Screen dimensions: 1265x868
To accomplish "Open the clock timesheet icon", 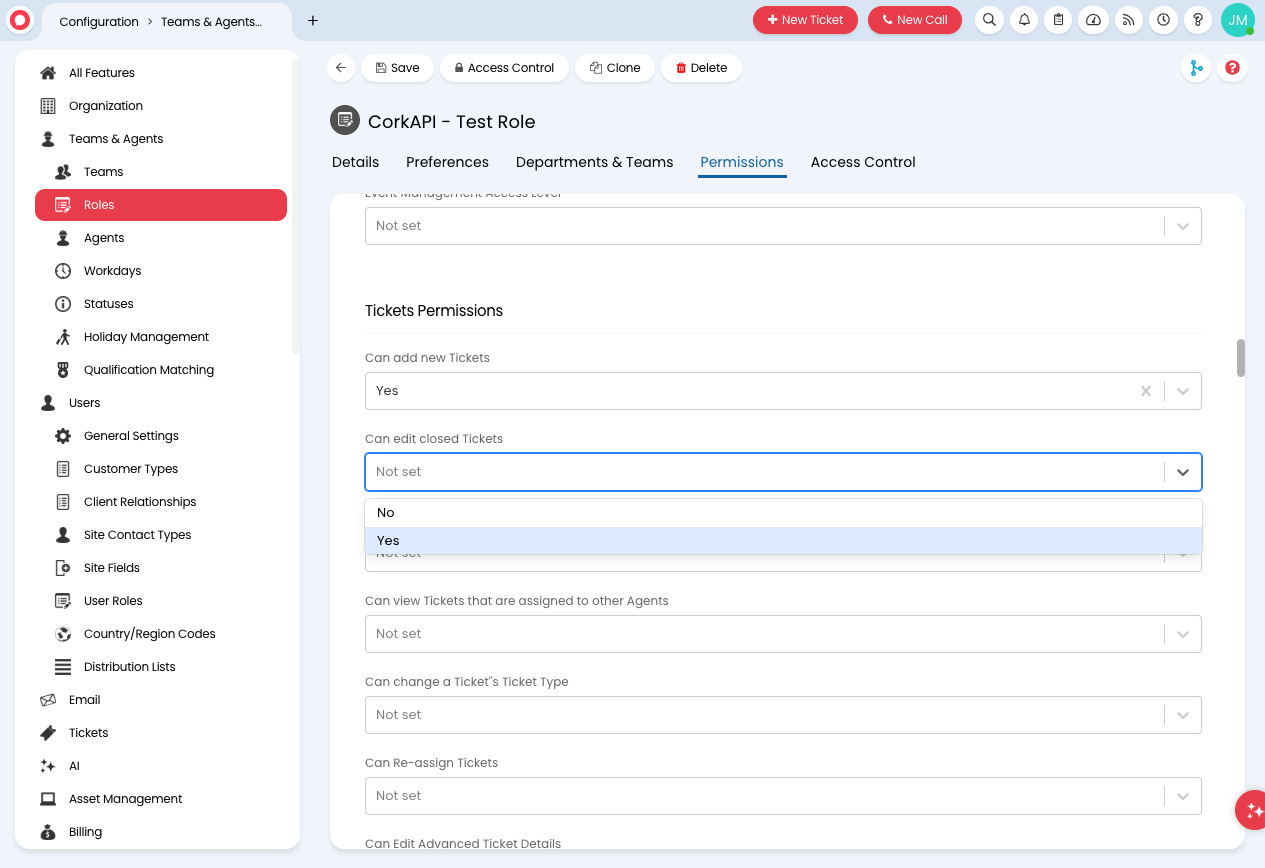I will click(x=1164, y=20).
